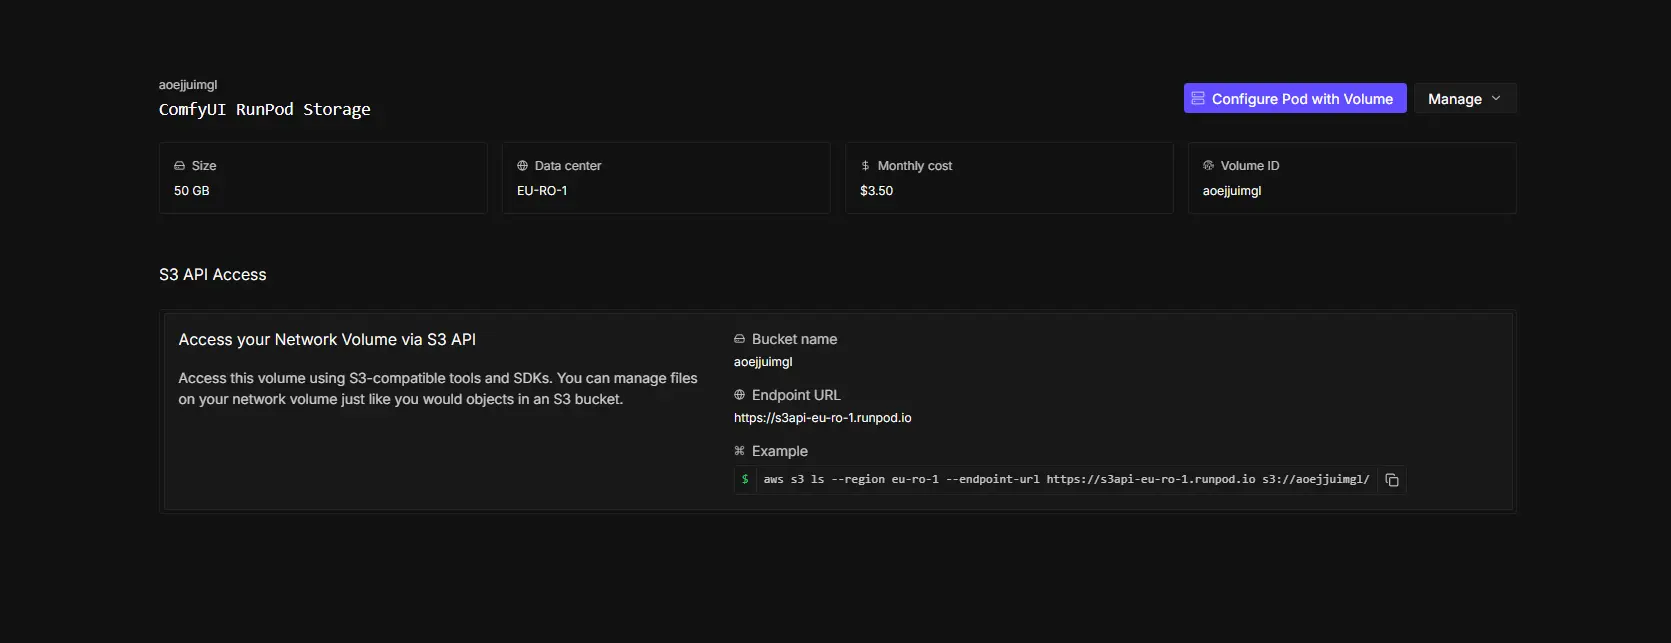Click the s3api-eu-ro-1.runpod.io endpoint URL
Screen dimensions: 1671x643
click(822, 418)
